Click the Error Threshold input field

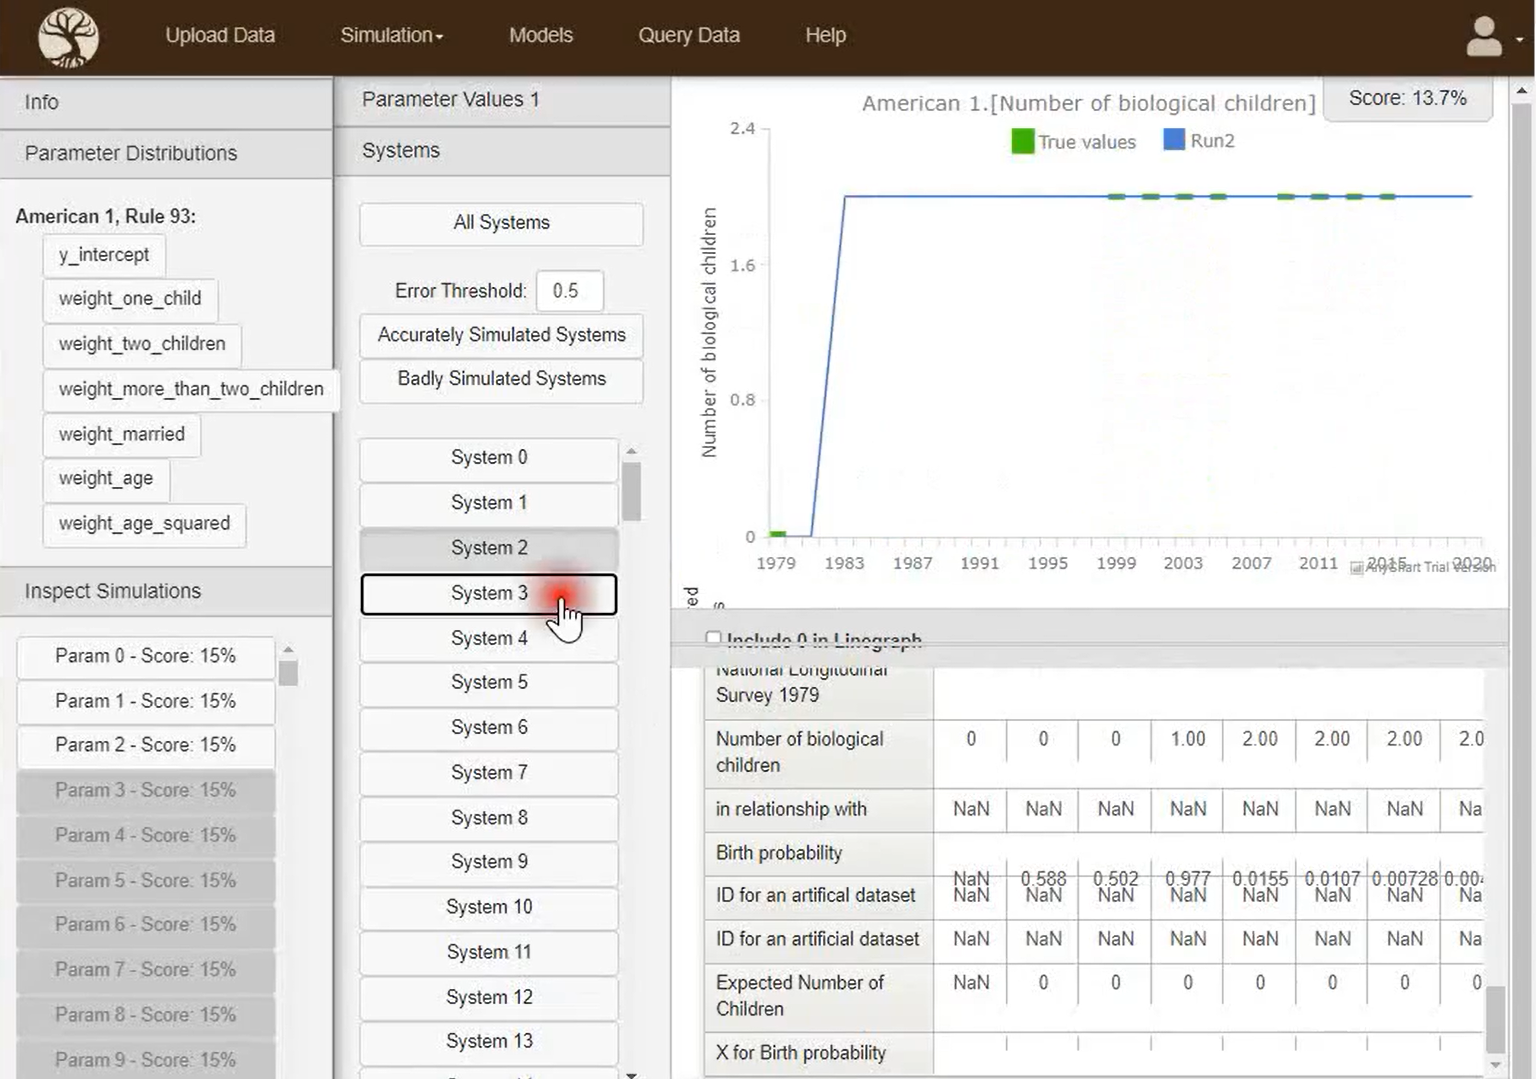pos(569,291)
